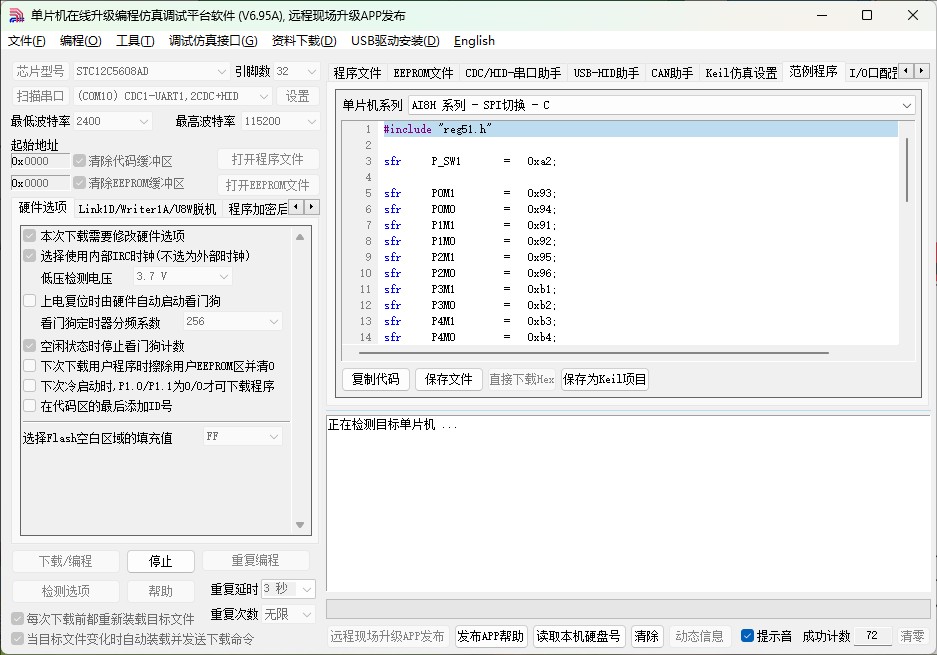Select 范例程序 tab
937x655 pixels.
click(x=813, y=72)
